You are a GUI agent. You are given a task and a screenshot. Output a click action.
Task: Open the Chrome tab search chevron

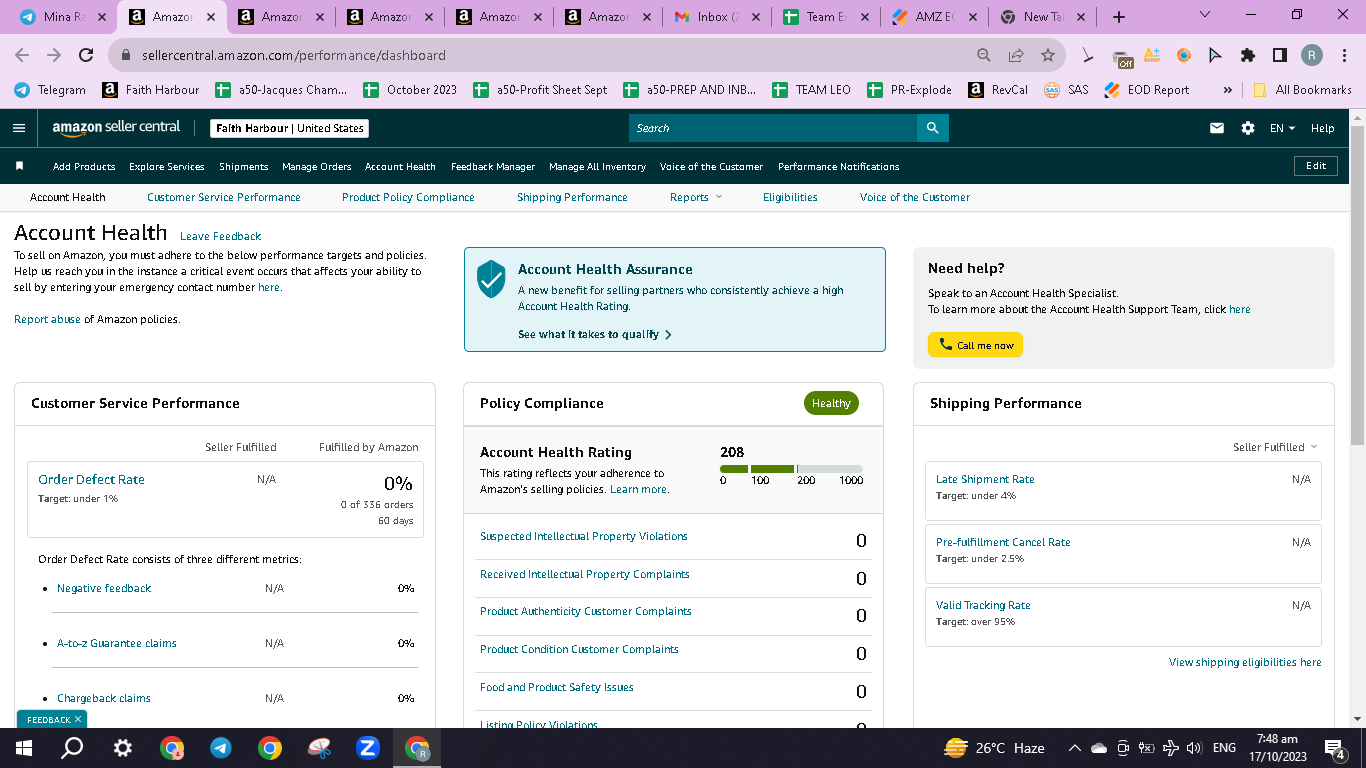point(1205,15)
